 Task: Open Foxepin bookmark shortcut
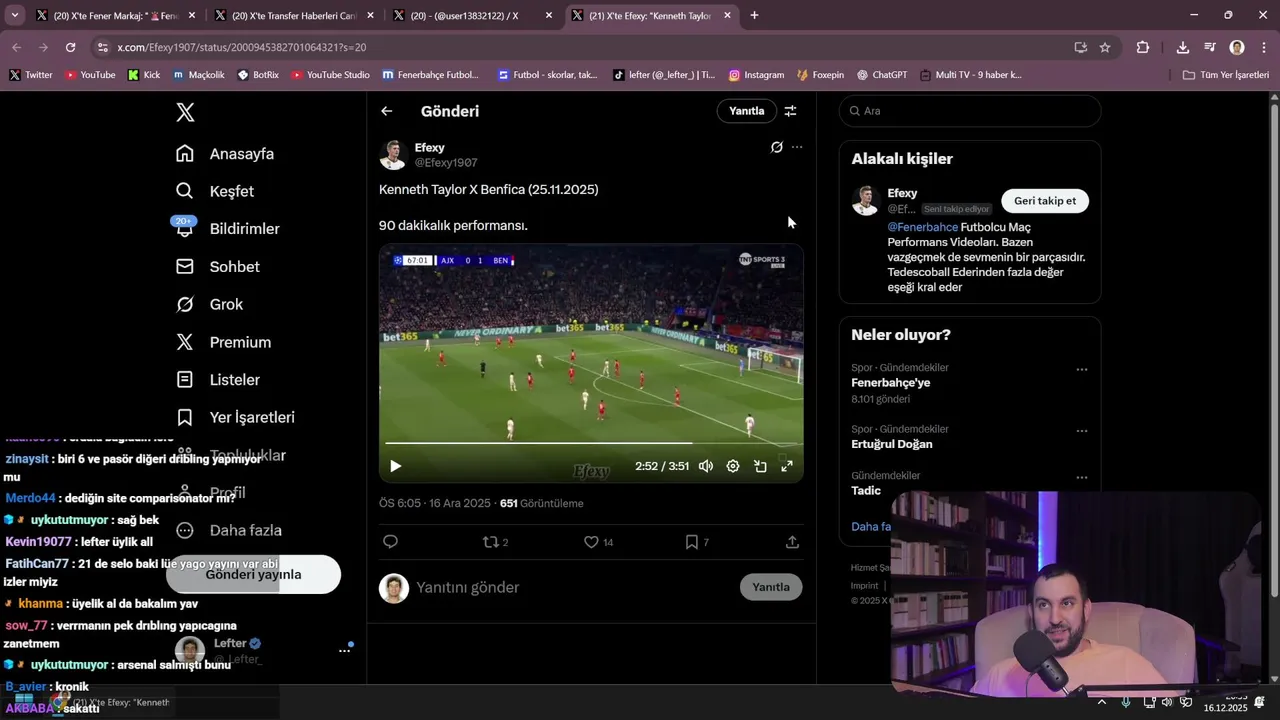pos(820,75)
